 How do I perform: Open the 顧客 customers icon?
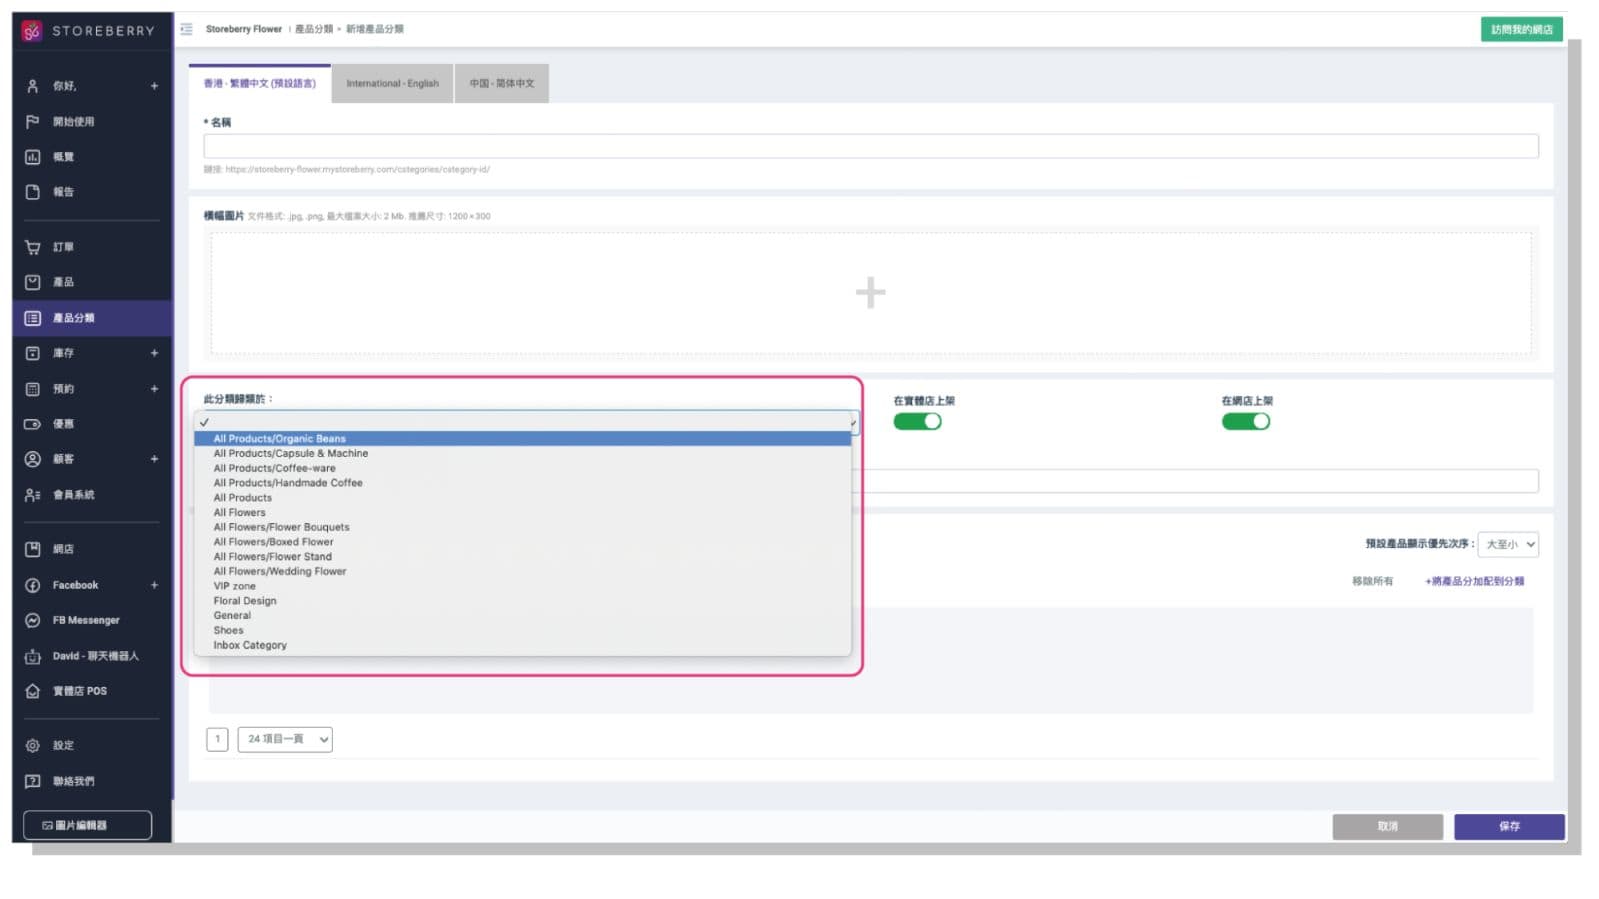coord(32,459)
